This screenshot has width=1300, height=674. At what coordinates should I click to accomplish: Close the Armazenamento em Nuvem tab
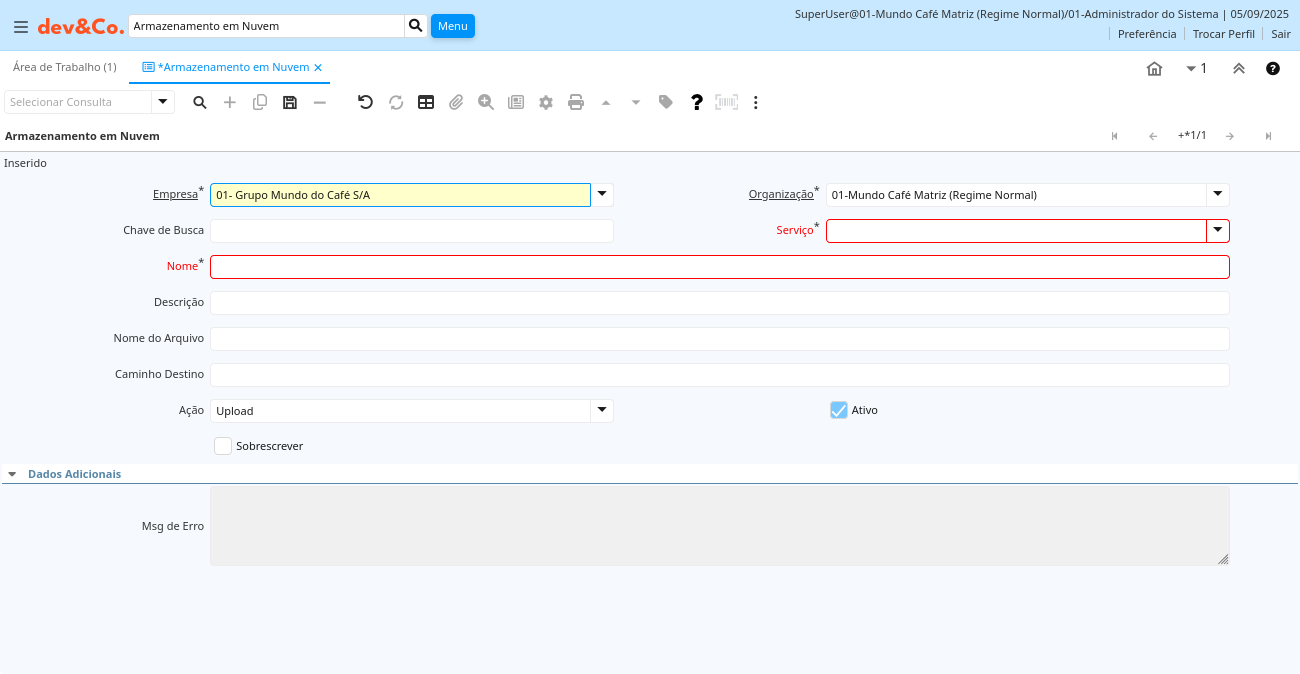(x=318, y=67)
